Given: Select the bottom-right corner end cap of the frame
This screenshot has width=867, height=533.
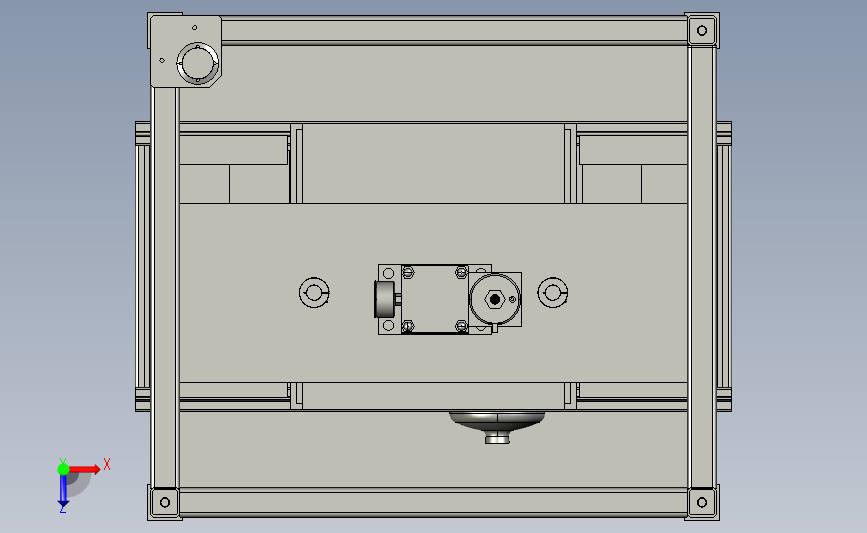Looking at the screenshot, I should click(702, 502).
